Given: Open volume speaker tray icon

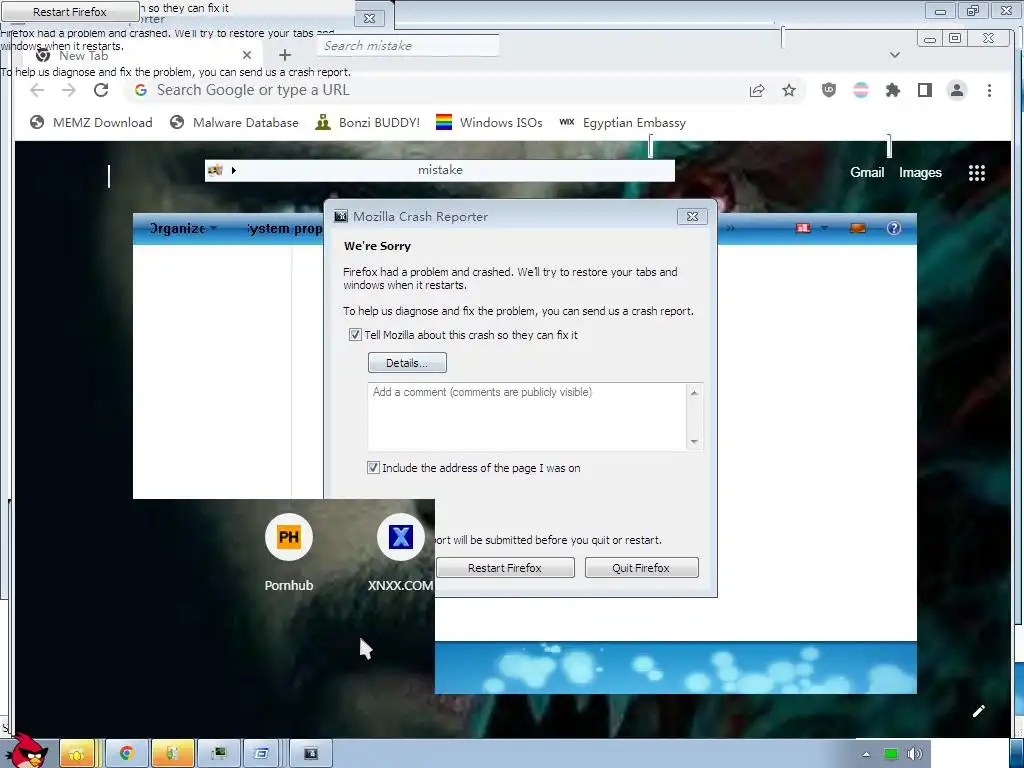Looking at the screenshot, I should [x=914, y=754].
